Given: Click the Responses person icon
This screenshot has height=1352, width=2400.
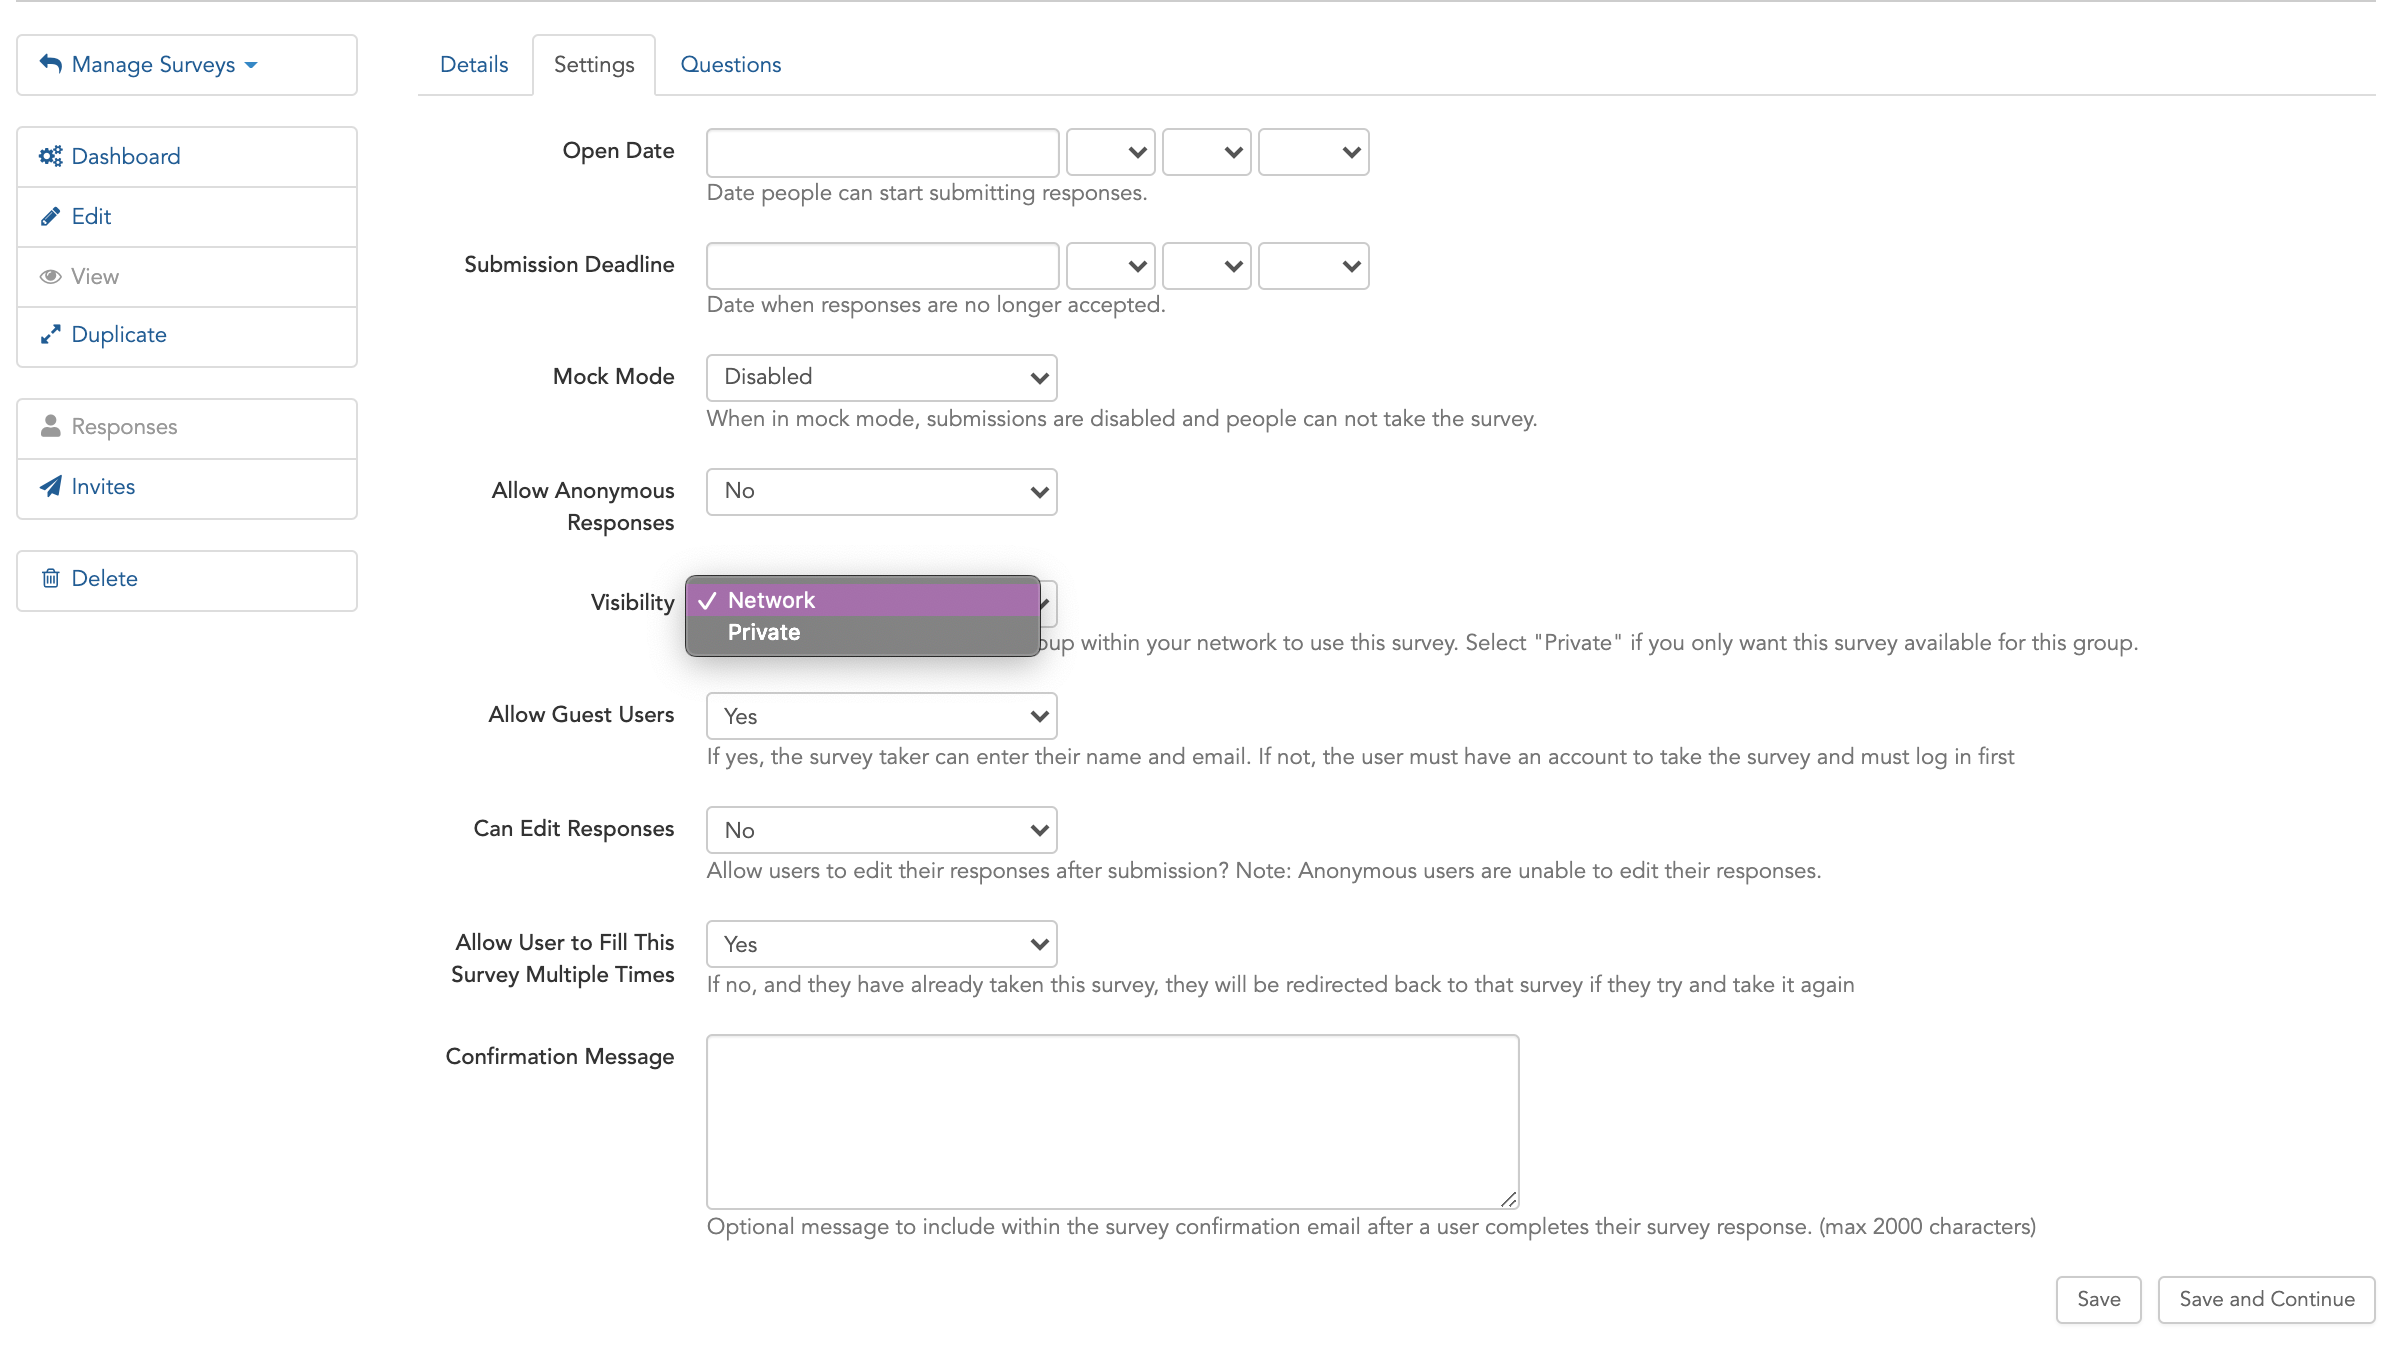Looking at the screenshot, I should (51, 426).
